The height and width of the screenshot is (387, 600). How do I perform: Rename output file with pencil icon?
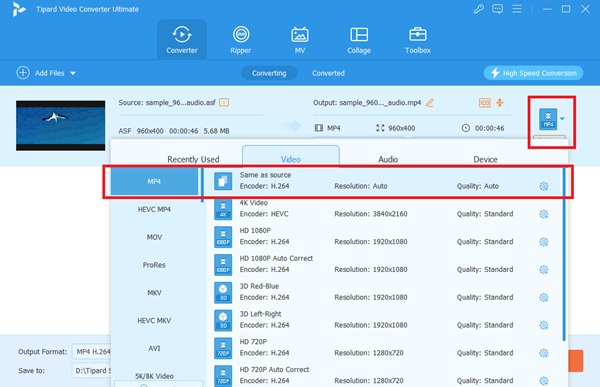click(x=430, y=103)
